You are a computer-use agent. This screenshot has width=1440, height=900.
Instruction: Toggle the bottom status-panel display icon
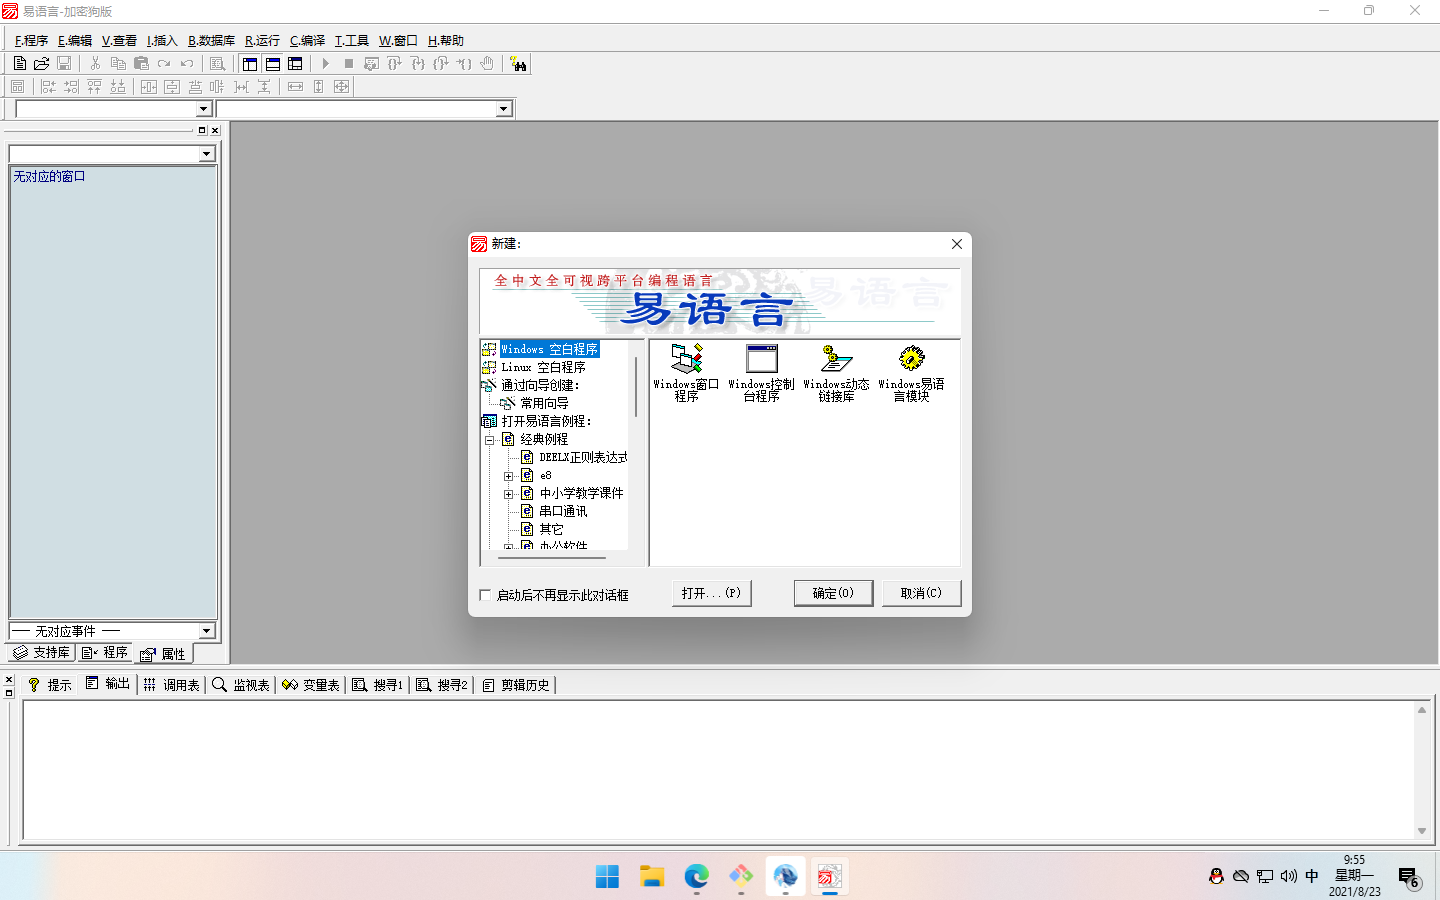point(272,63)
